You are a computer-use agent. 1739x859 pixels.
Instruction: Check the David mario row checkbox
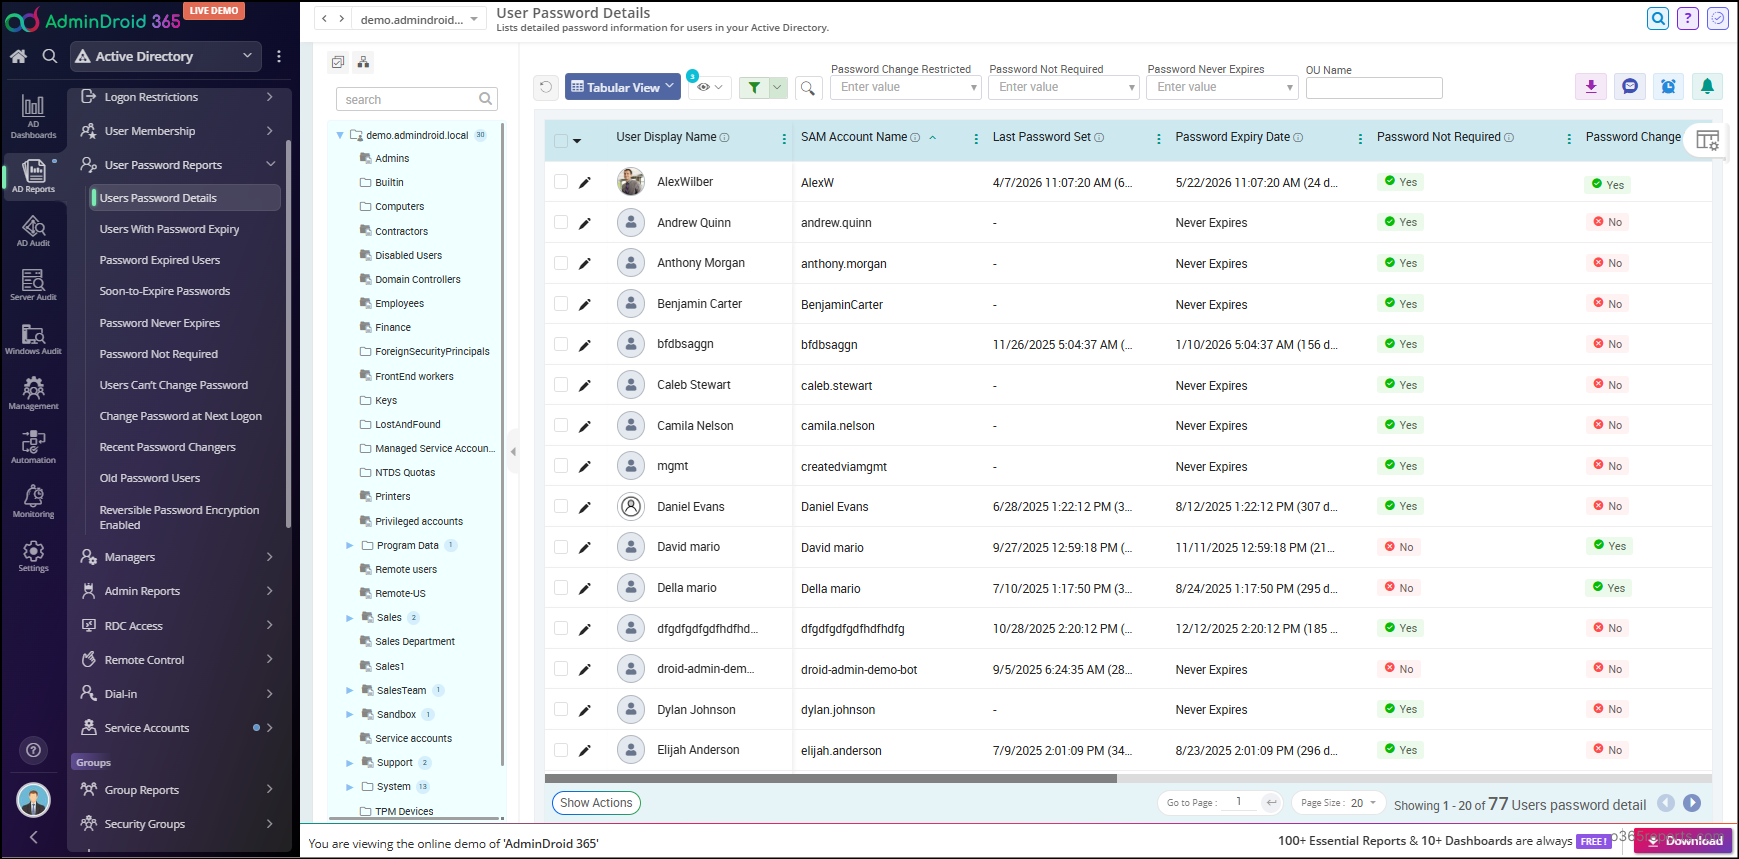pos(561,547)
